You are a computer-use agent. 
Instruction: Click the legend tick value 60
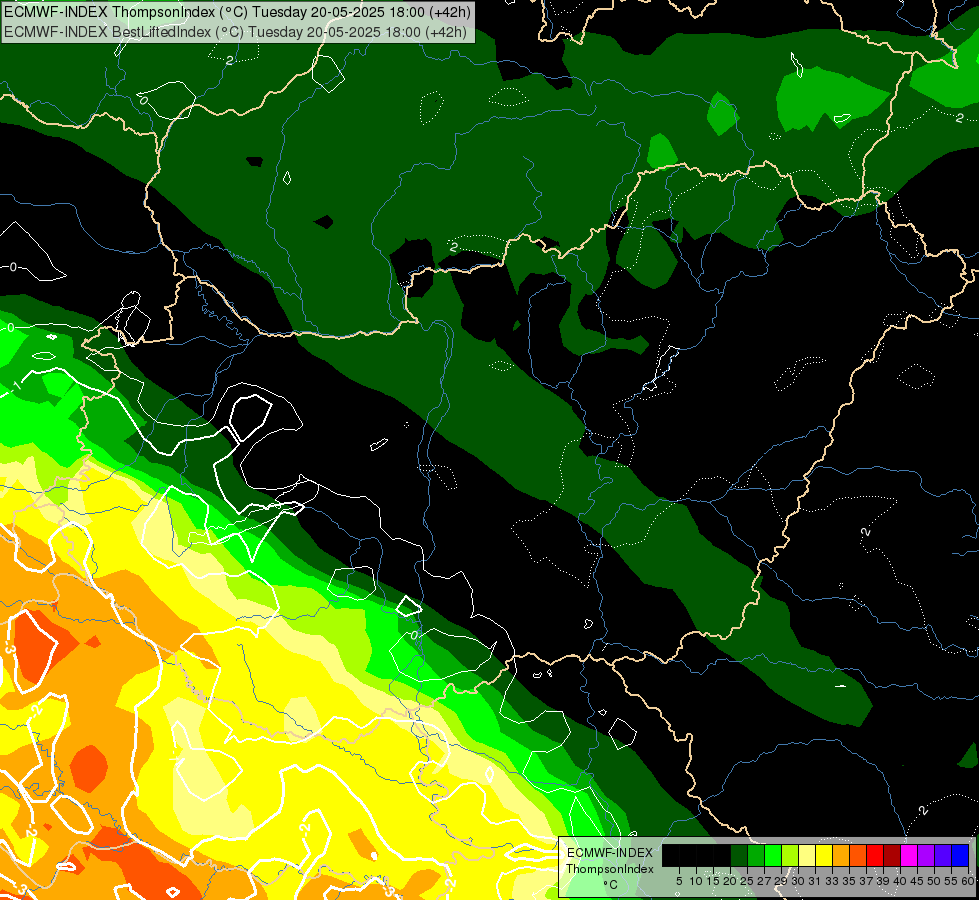coord(968,881)
